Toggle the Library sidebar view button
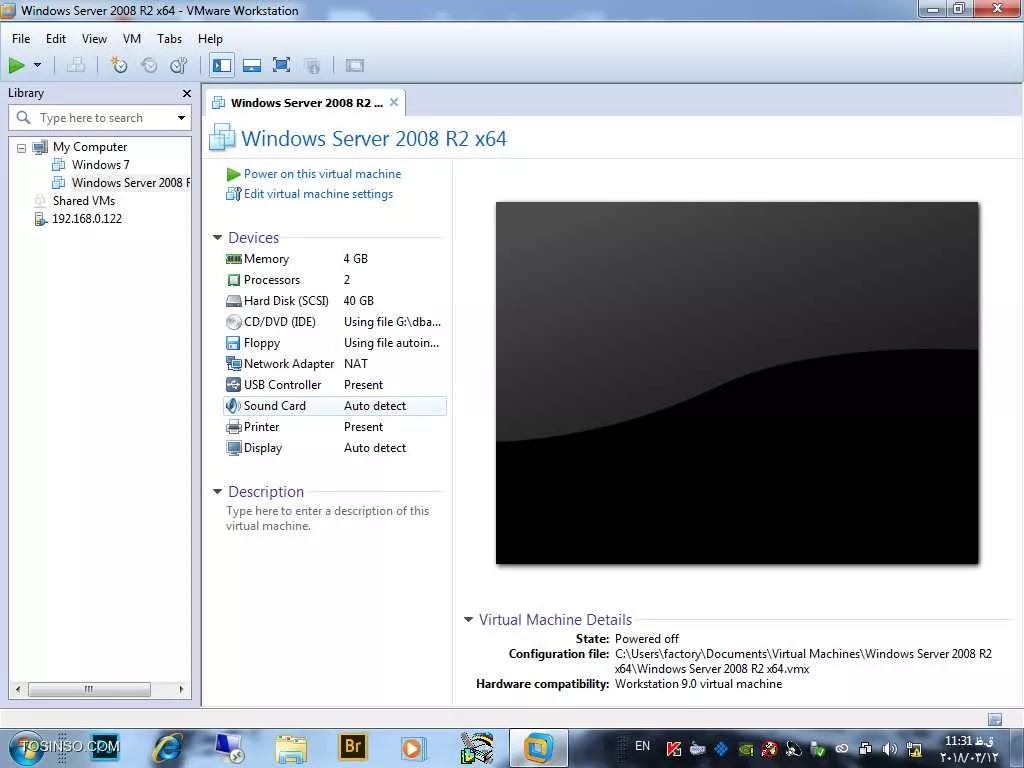Viewport: 1024px width, 768px height. point(222,65)
